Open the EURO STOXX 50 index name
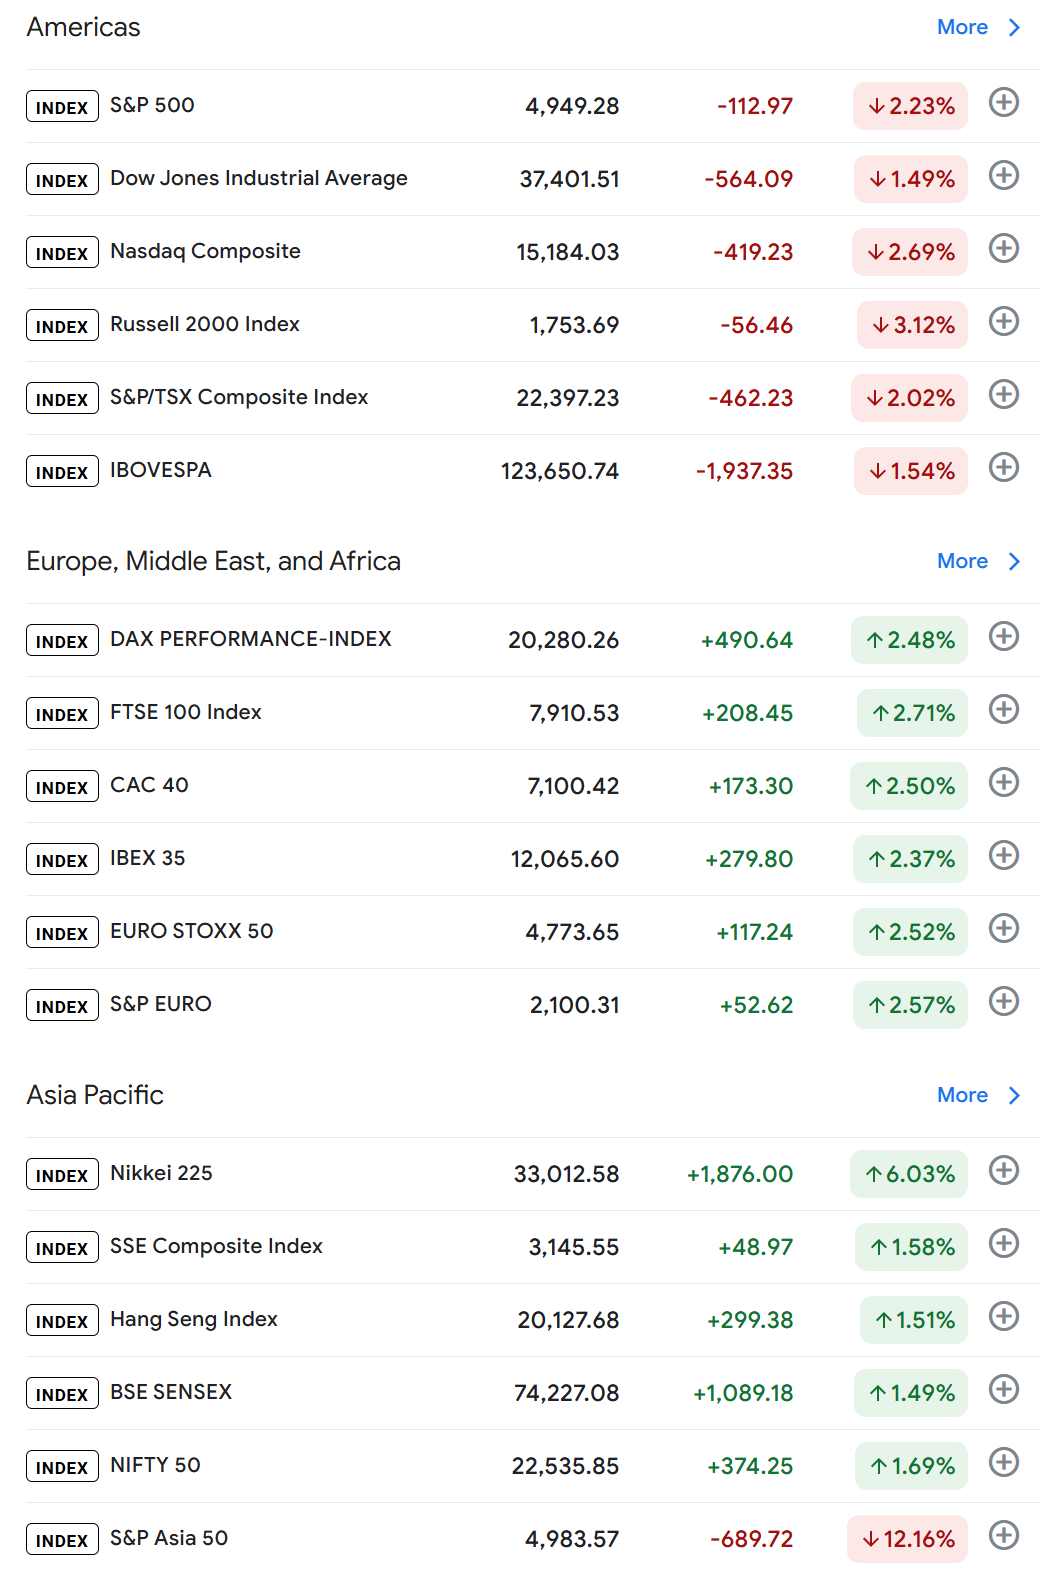This screenshot has height=1586, width=1054. 192,931
